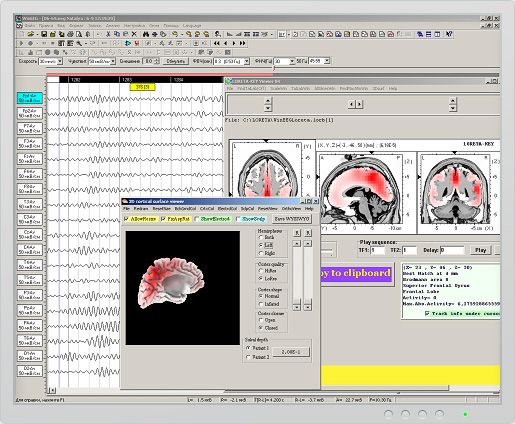Click the TF1 input field

(377, 250)
